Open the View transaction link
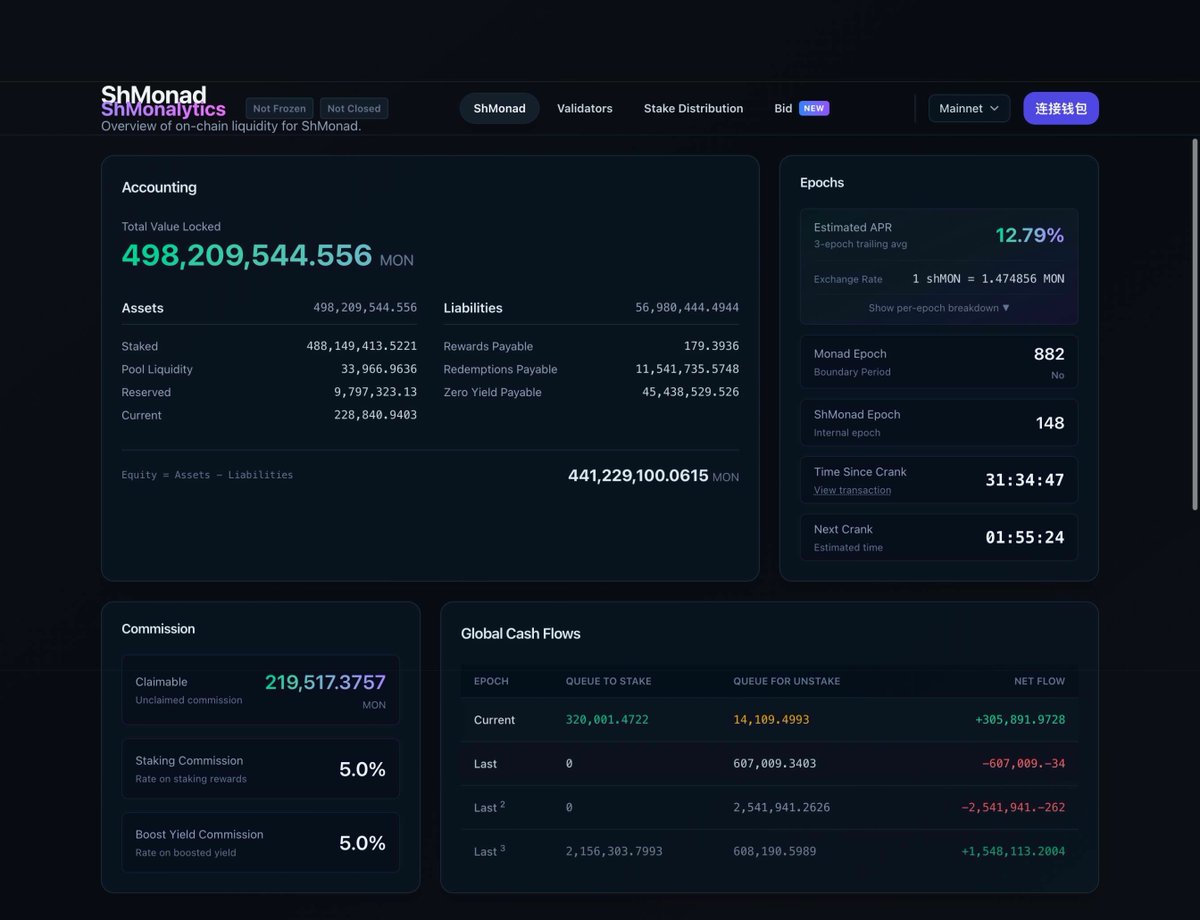 (852, 490)
